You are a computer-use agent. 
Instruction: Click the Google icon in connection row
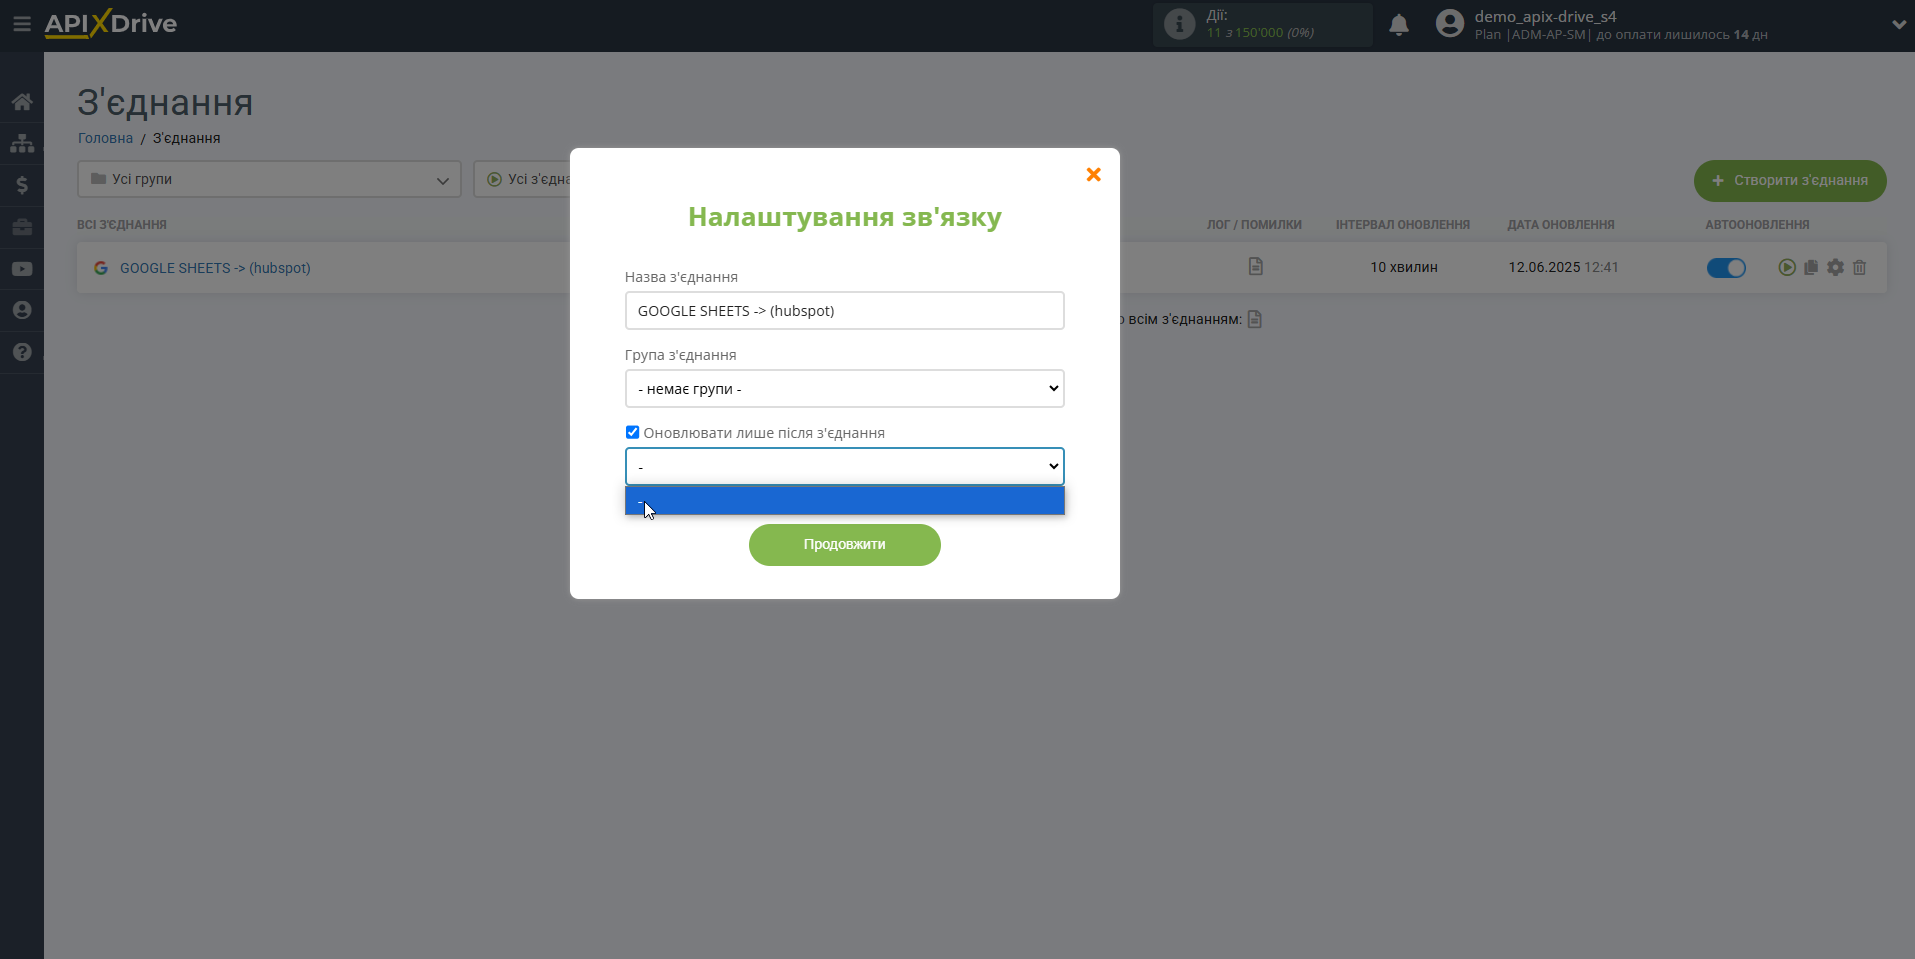tap(101, 268)
